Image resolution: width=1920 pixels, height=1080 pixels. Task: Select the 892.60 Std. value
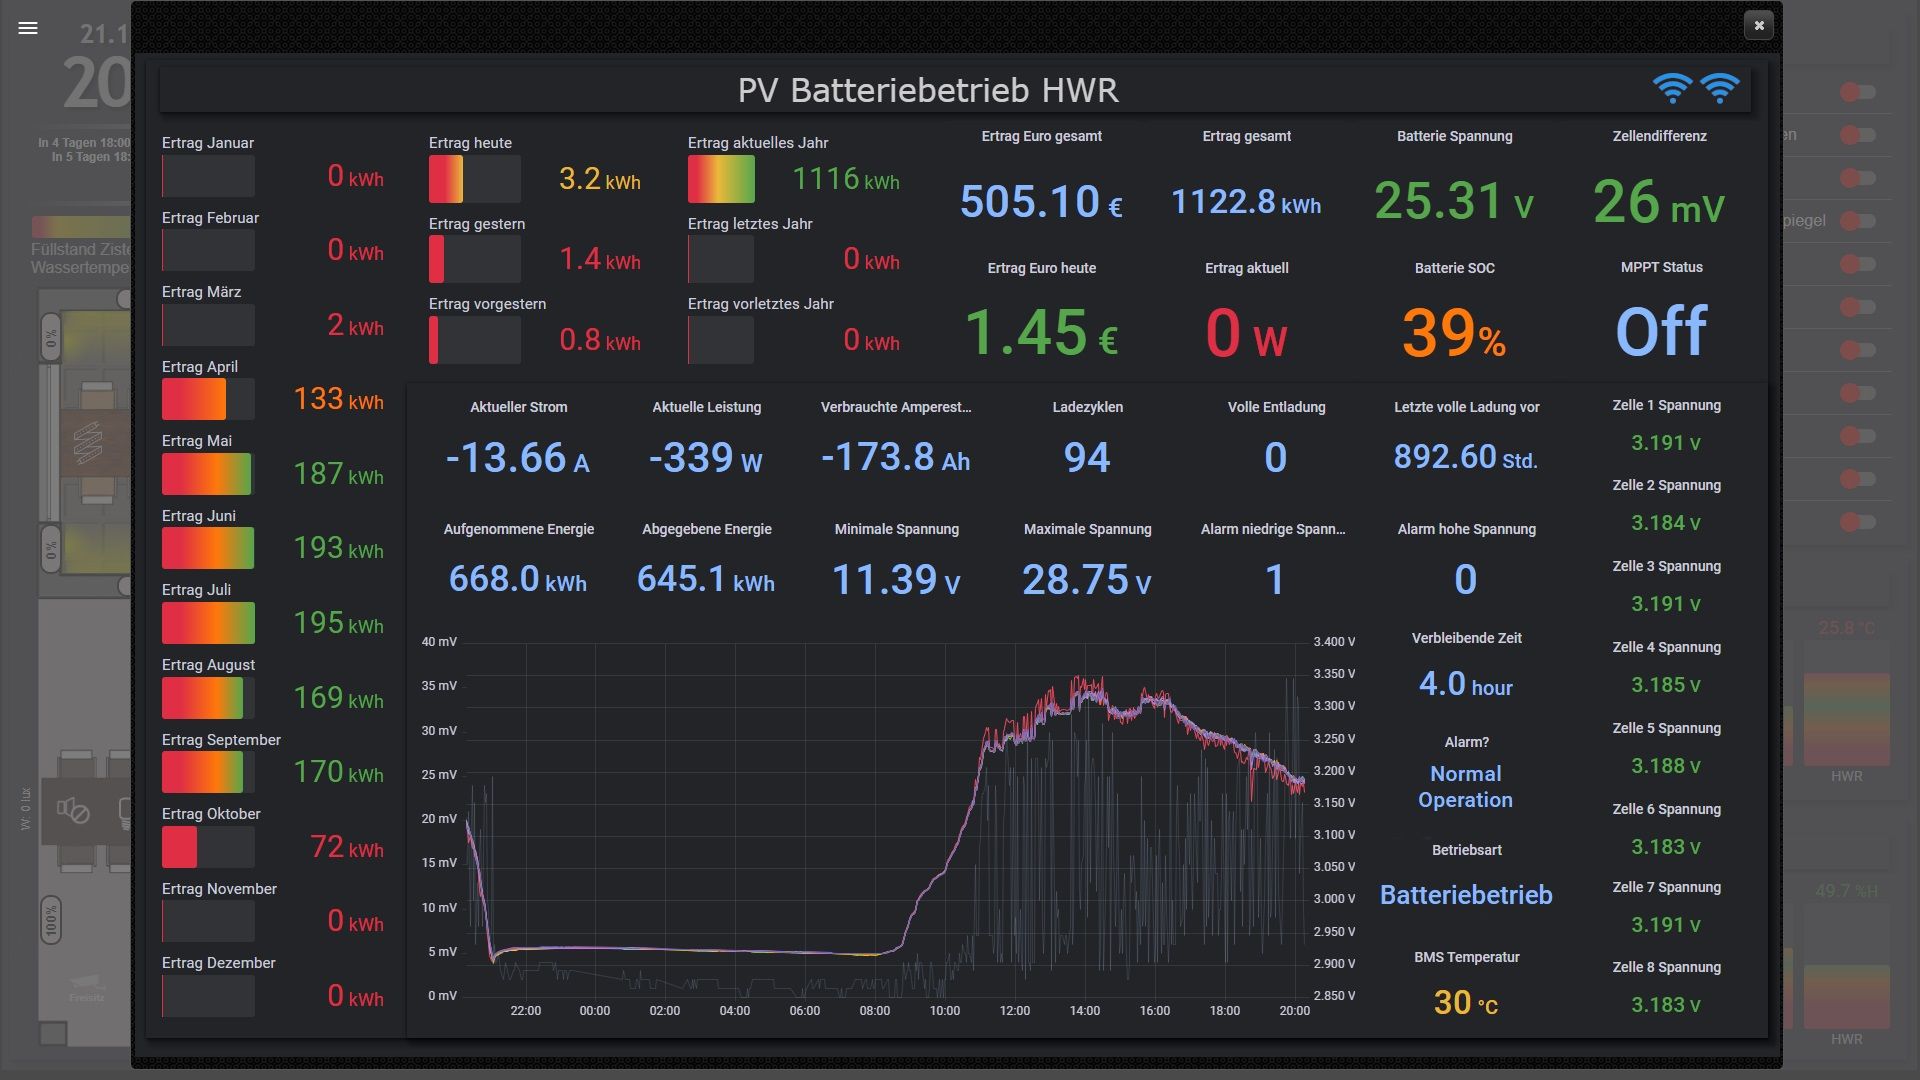pyautogui.click(x=1466, y=457)
